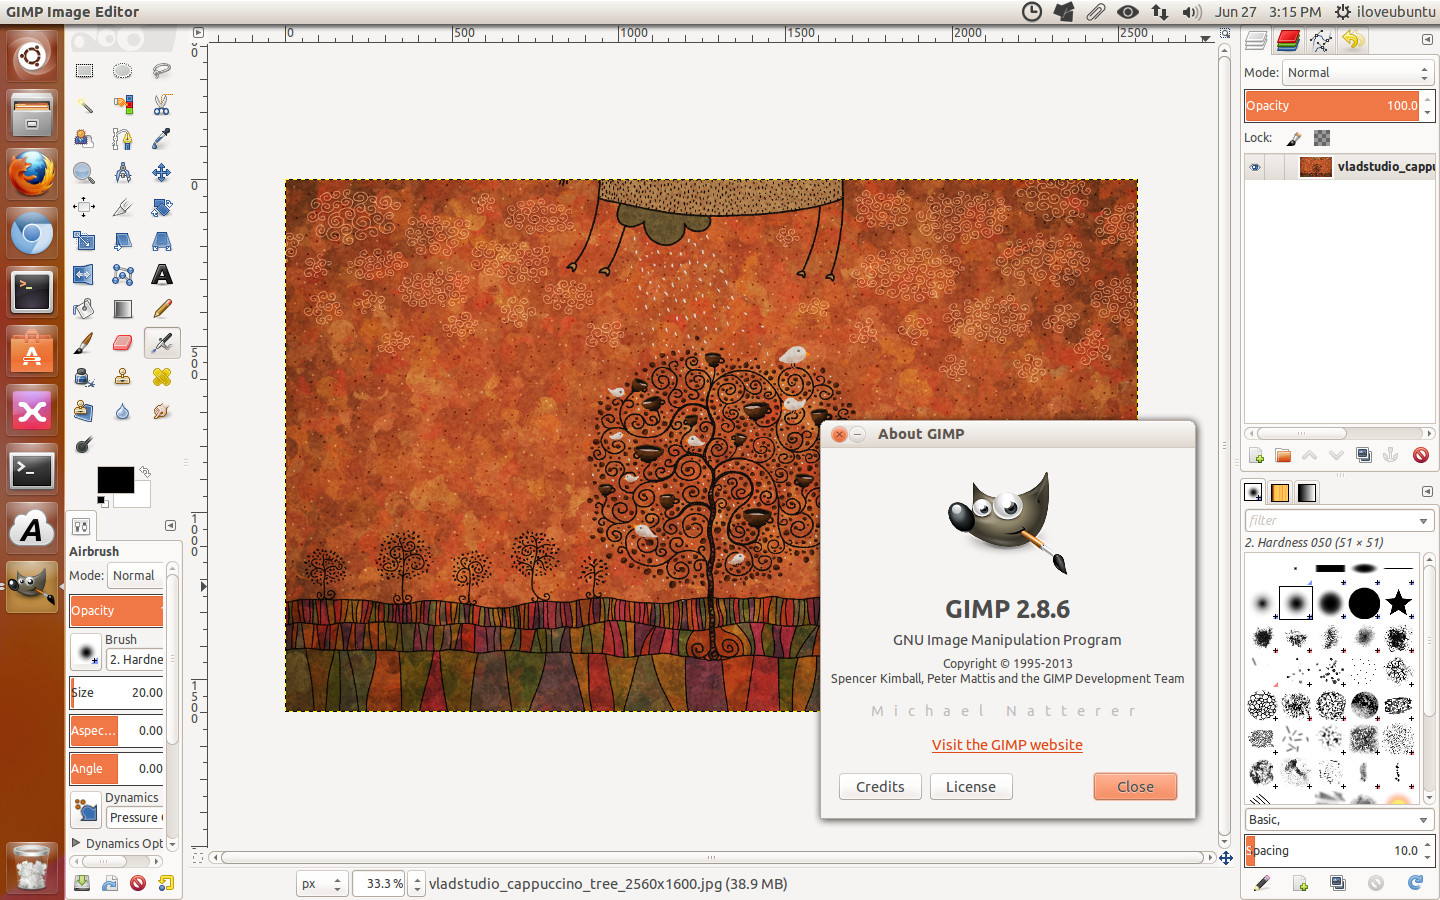This screenshot has height=900, width=1440.
Task: Follow the Visit the GIMP website link
Action: click(x=1007, y=745)
